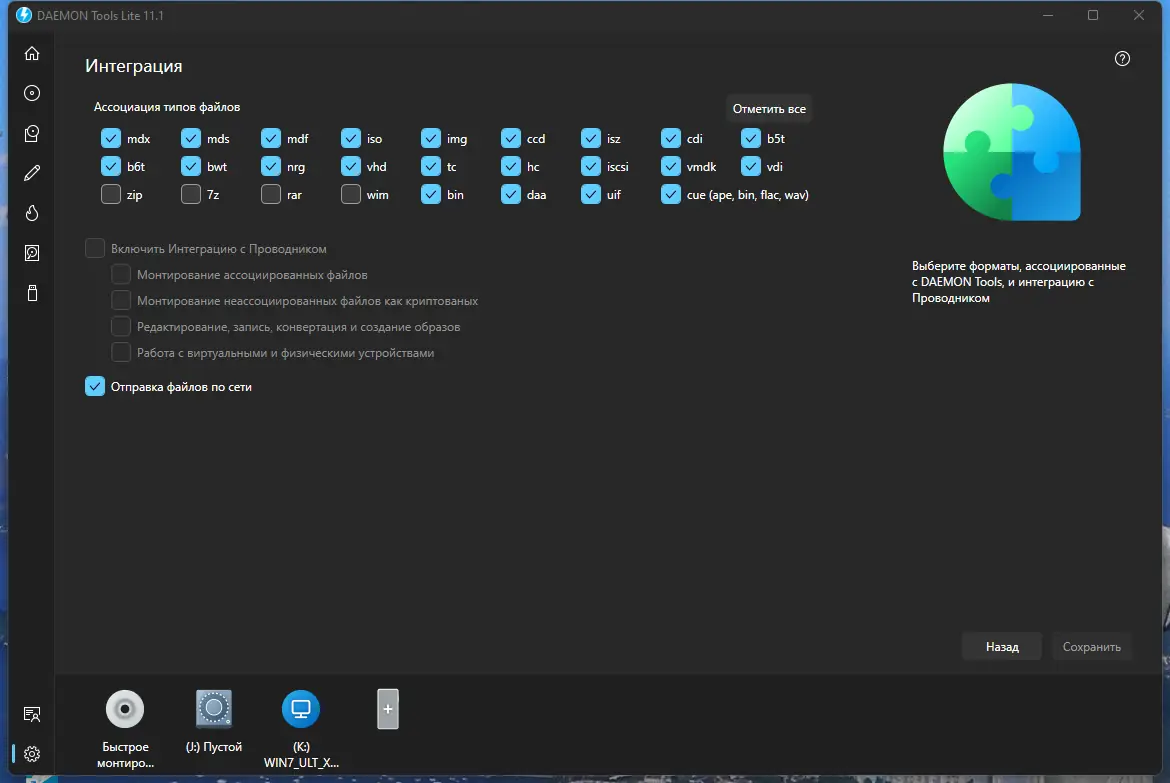Toggle the cdi checkbox
Viewport: 1170px width, 783px height.
coord(671,138)
